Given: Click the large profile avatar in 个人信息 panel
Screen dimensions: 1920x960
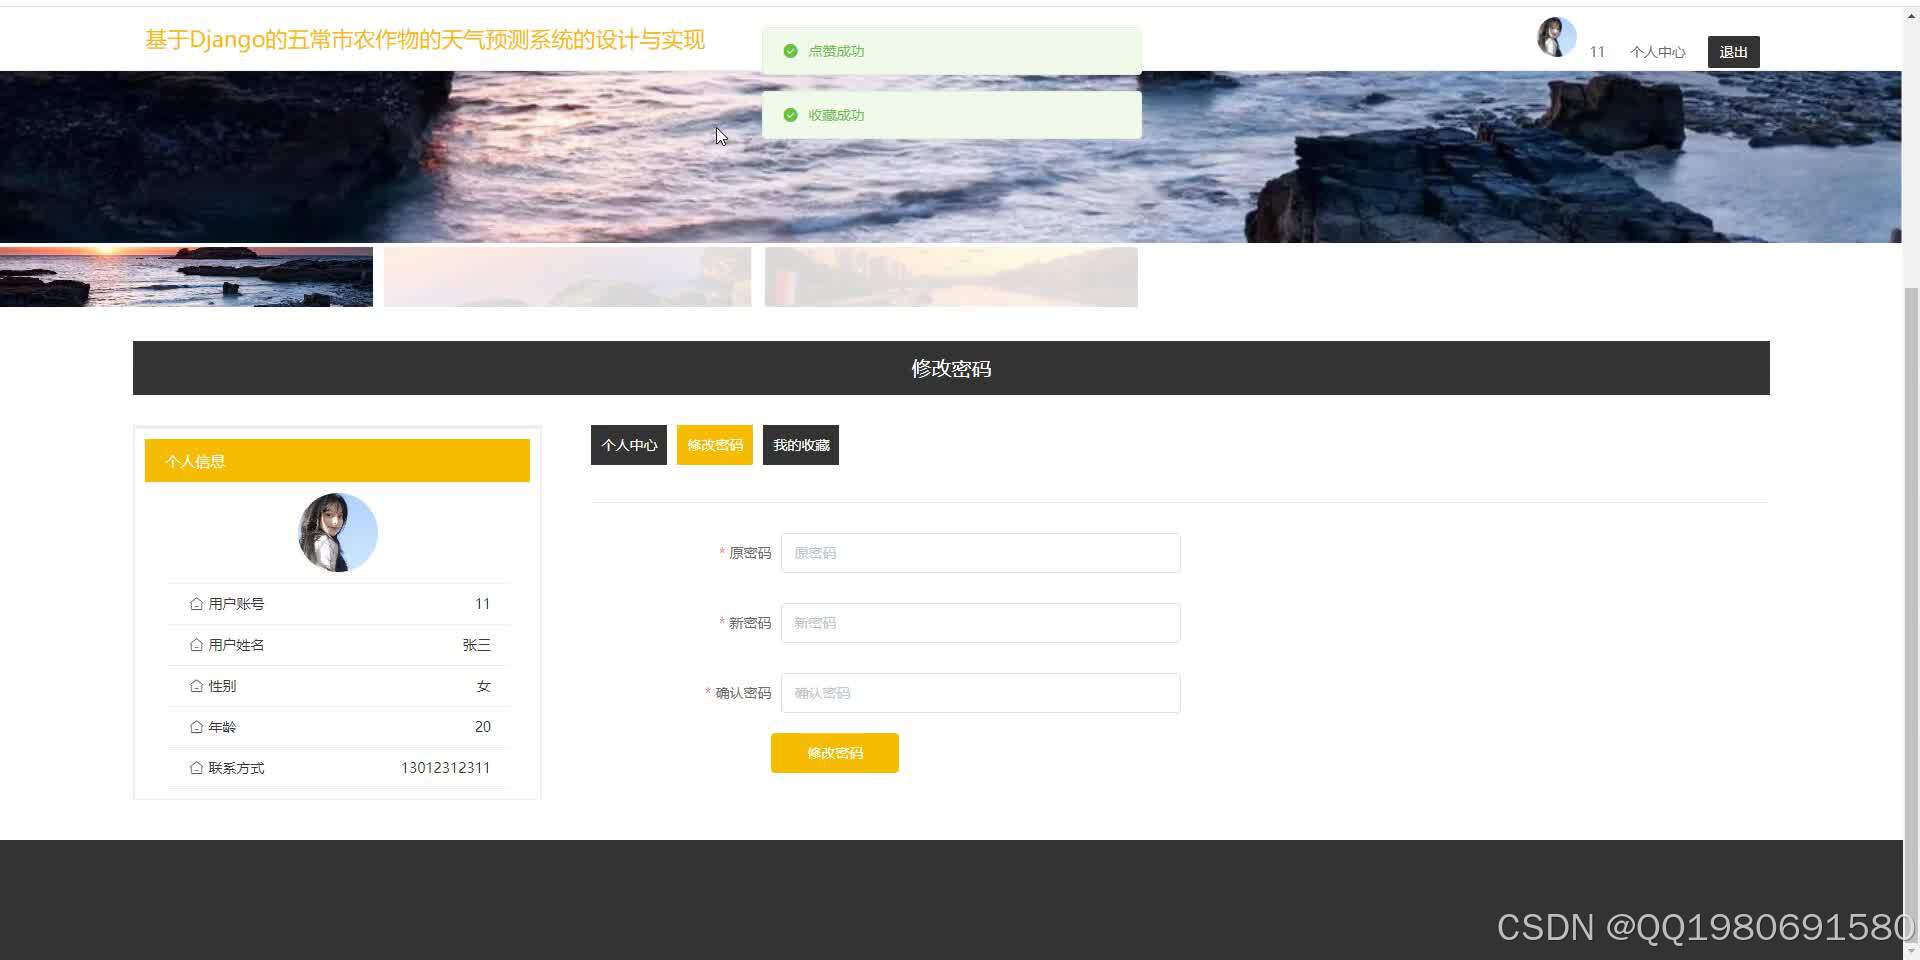Looking at the screenshot, I should [338, 532].
